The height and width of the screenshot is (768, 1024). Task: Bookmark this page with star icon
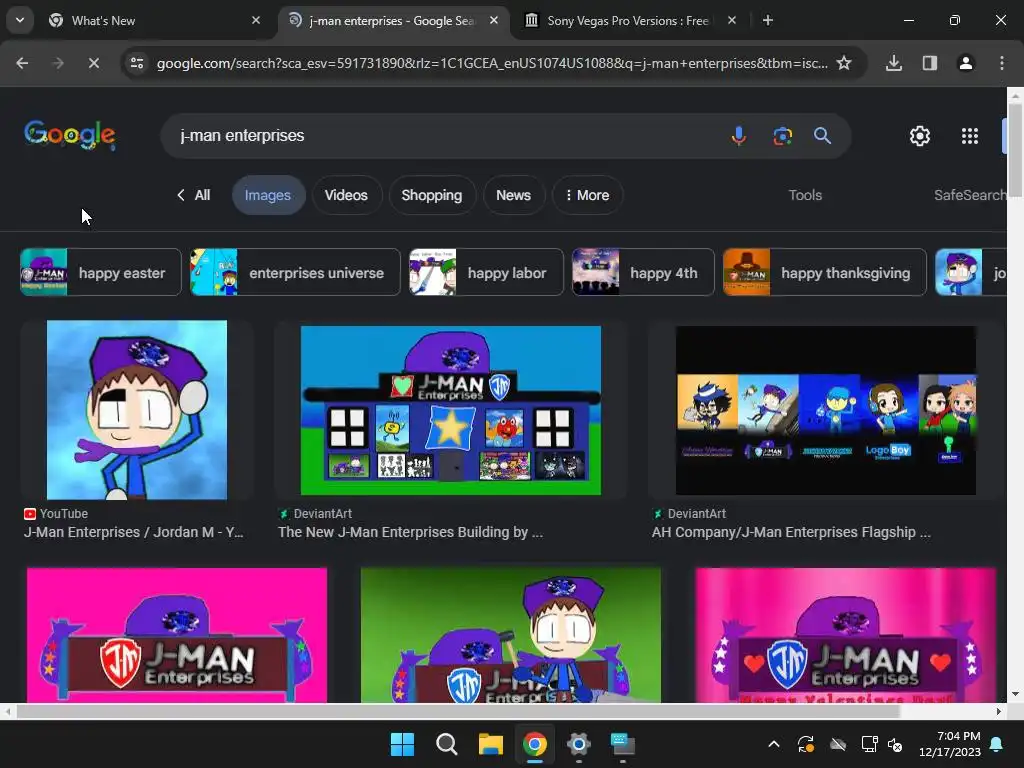(844, 63)
